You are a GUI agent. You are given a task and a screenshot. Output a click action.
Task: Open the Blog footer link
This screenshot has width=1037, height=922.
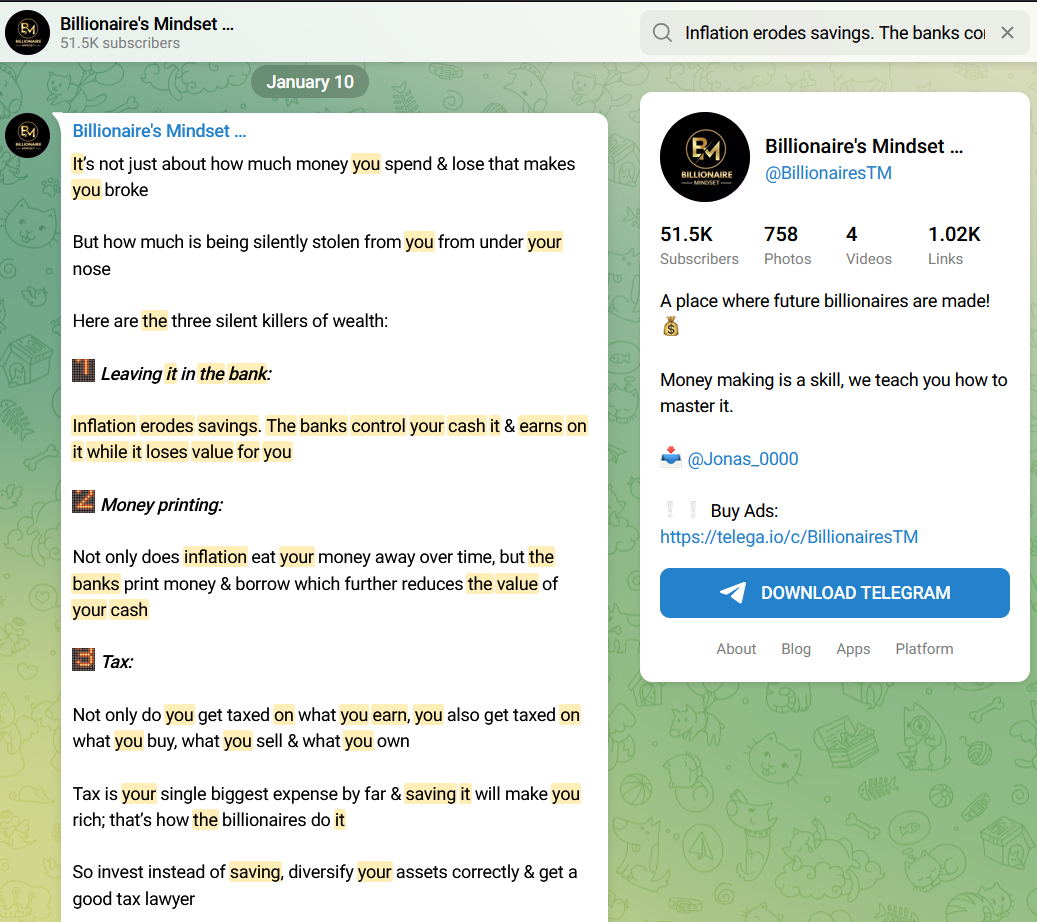point(796,649)
